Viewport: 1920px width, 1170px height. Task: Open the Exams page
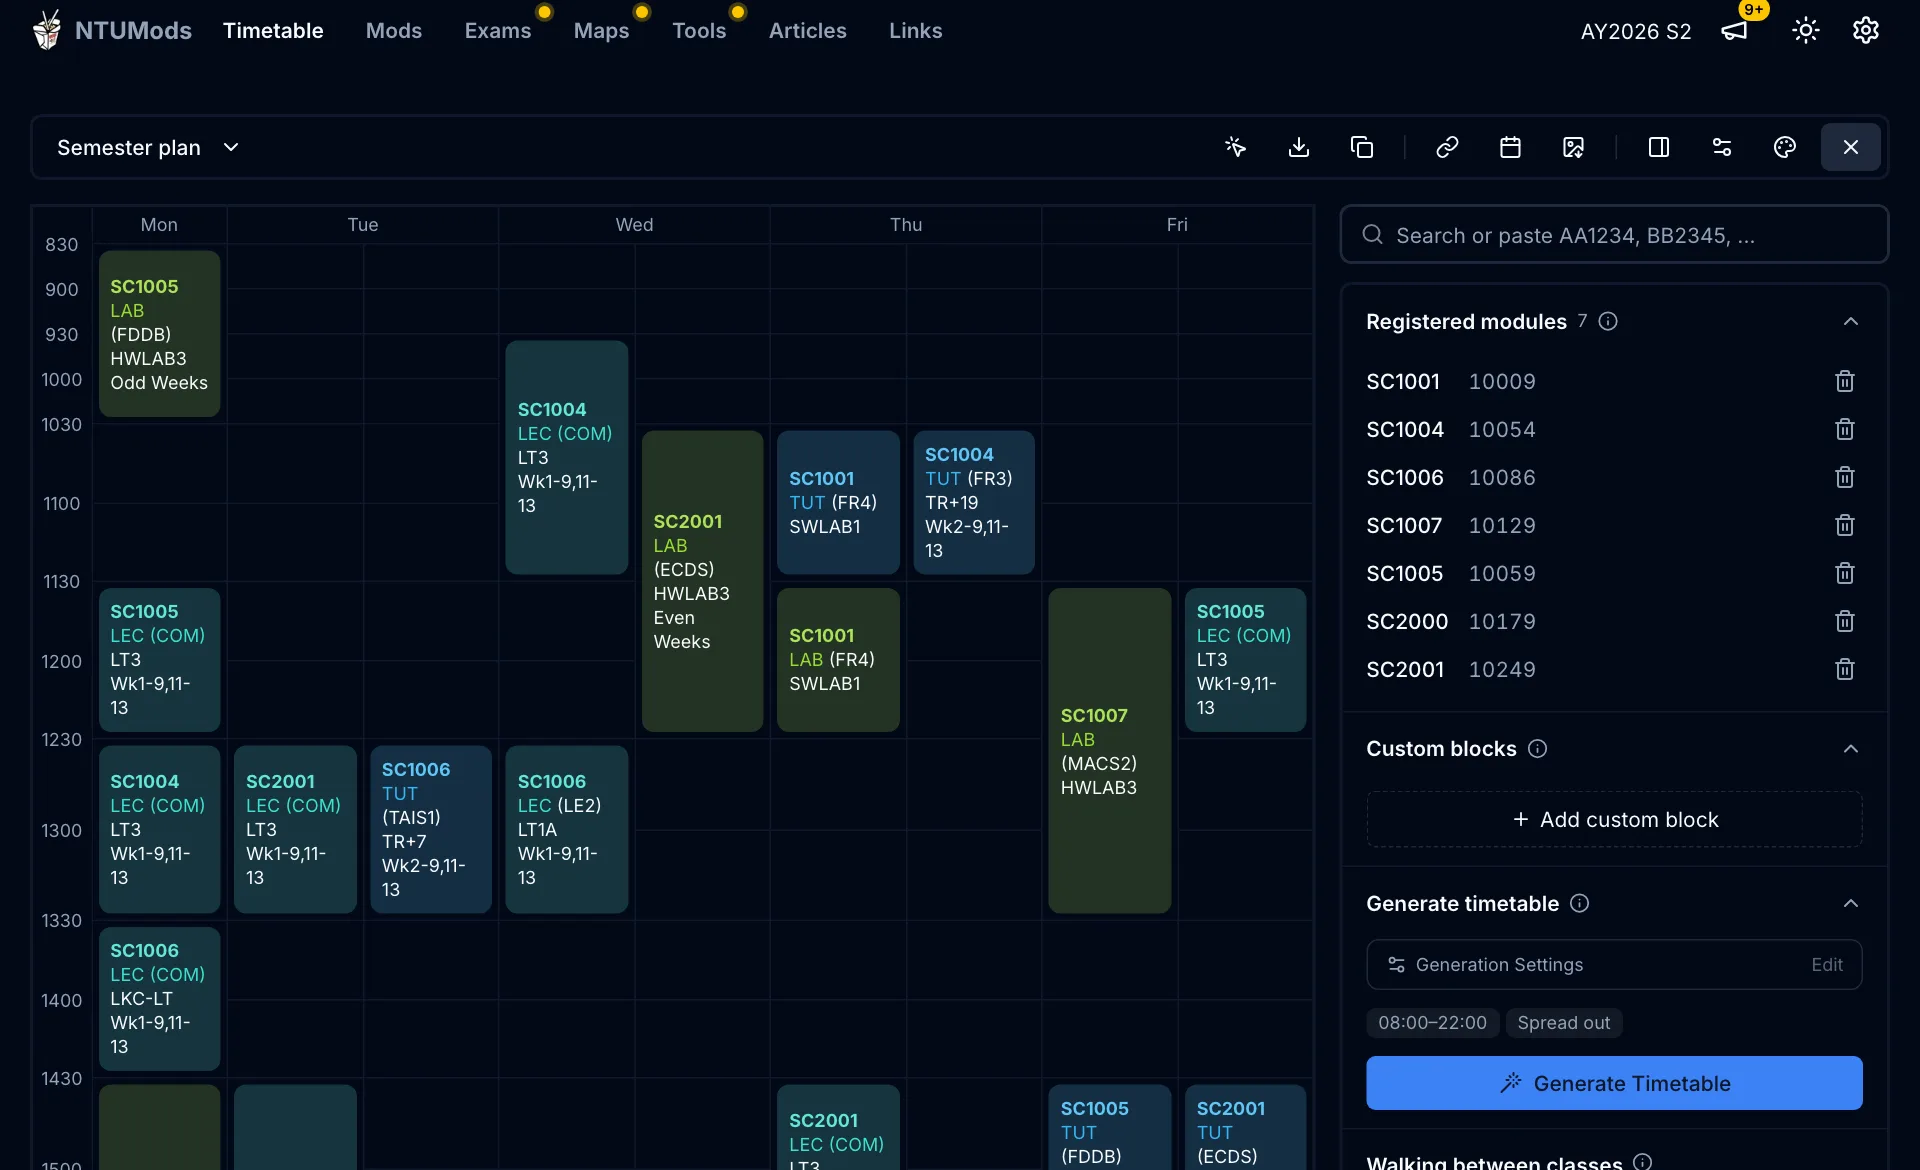[498, 30]
